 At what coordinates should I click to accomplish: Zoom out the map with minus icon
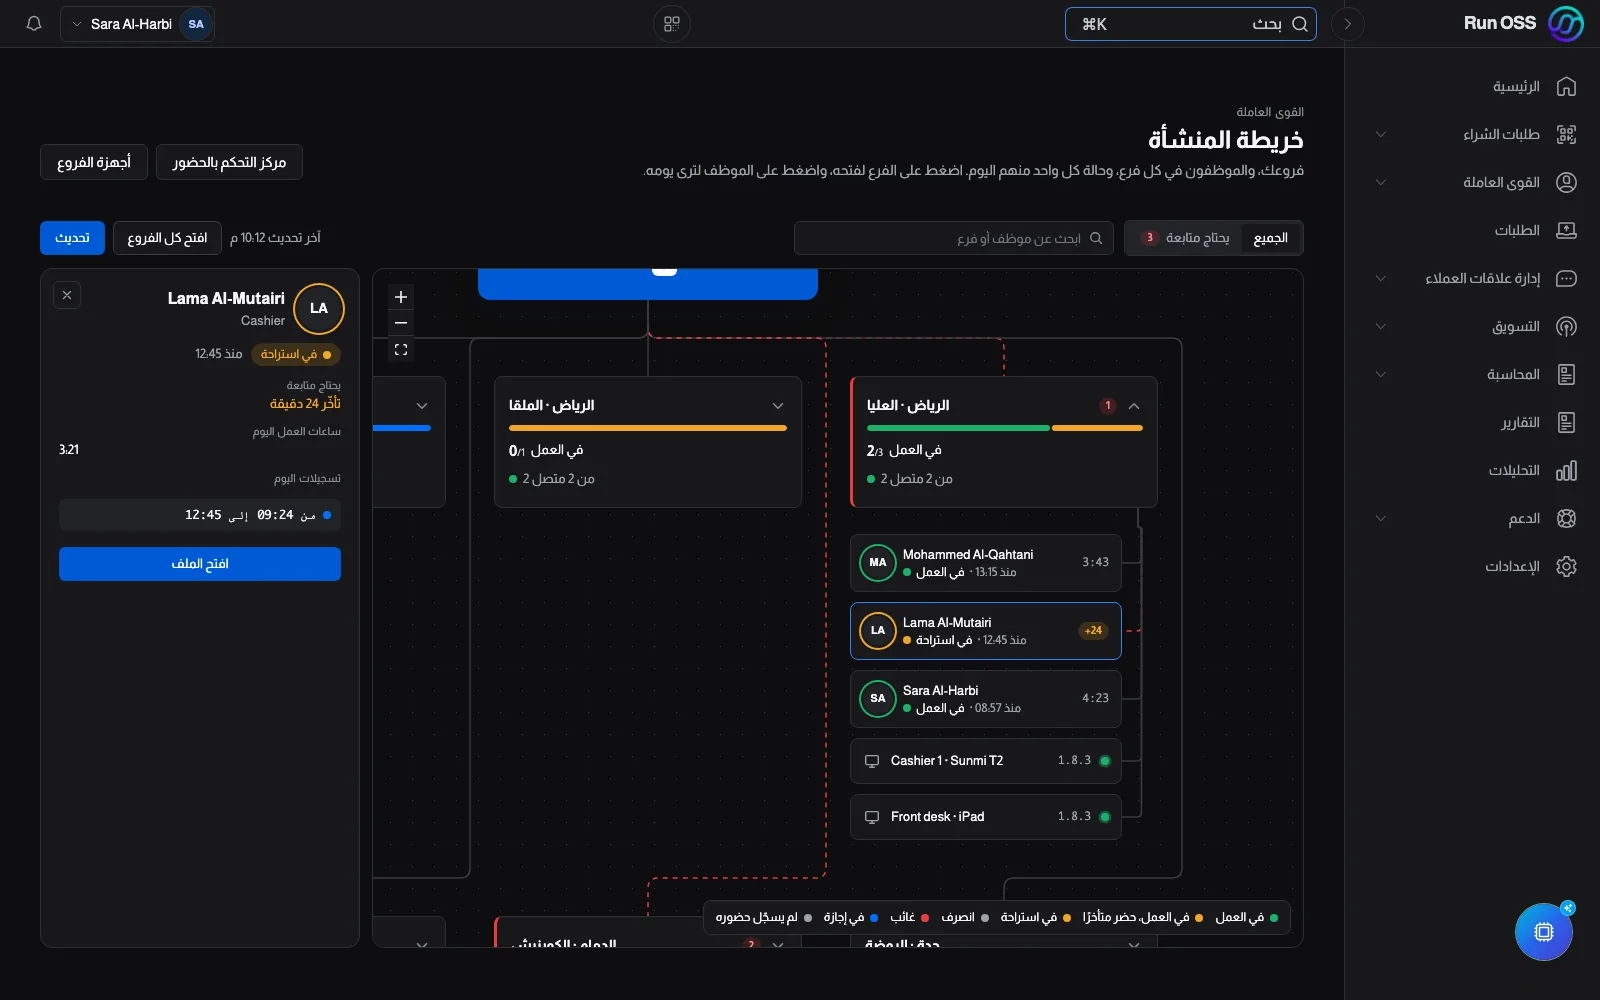(401, 323)
